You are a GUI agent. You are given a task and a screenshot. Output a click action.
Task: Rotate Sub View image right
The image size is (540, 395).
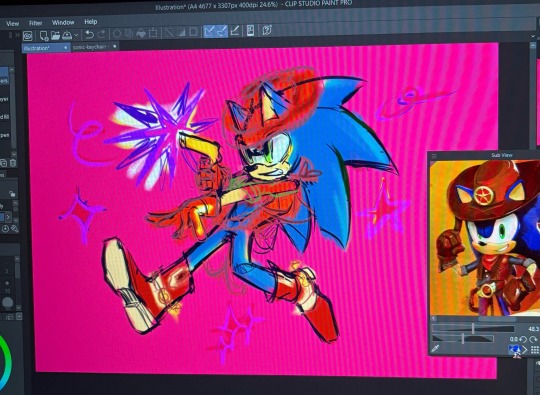533,339
